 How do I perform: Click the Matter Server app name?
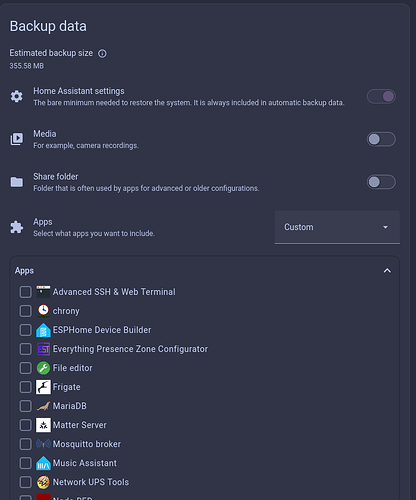tap(80, 425)
